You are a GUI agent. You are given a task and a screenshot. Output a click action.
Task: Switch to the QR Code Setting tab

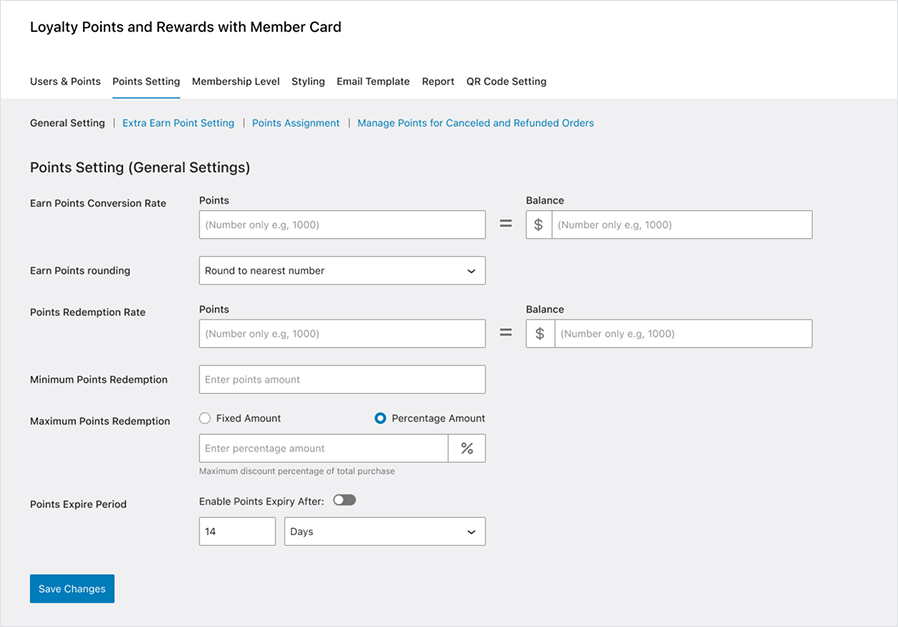[x=506, y=82]
